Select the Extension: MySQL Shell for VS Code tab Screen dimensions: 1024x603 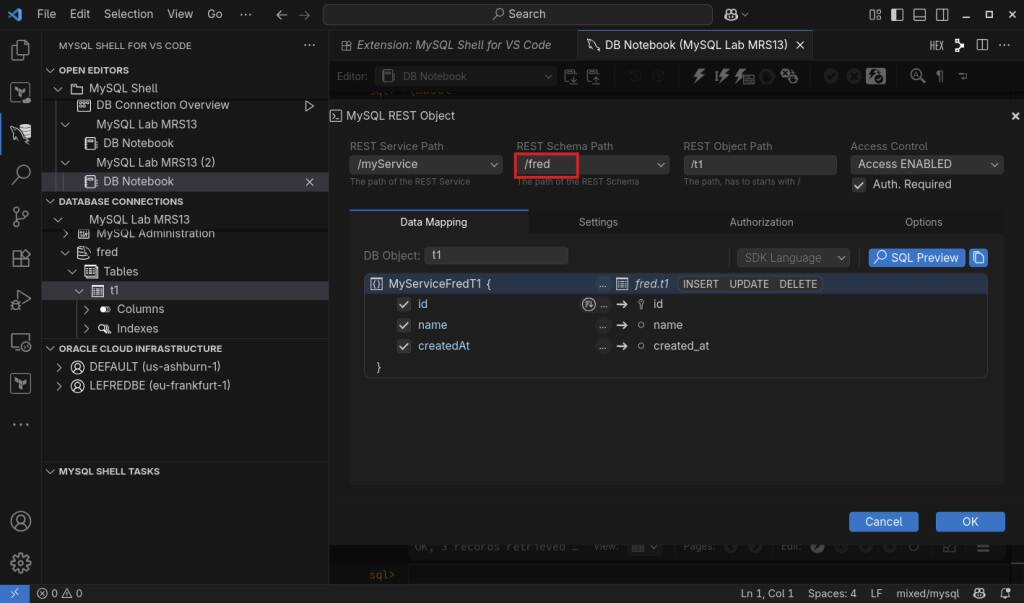click(446, 45)
